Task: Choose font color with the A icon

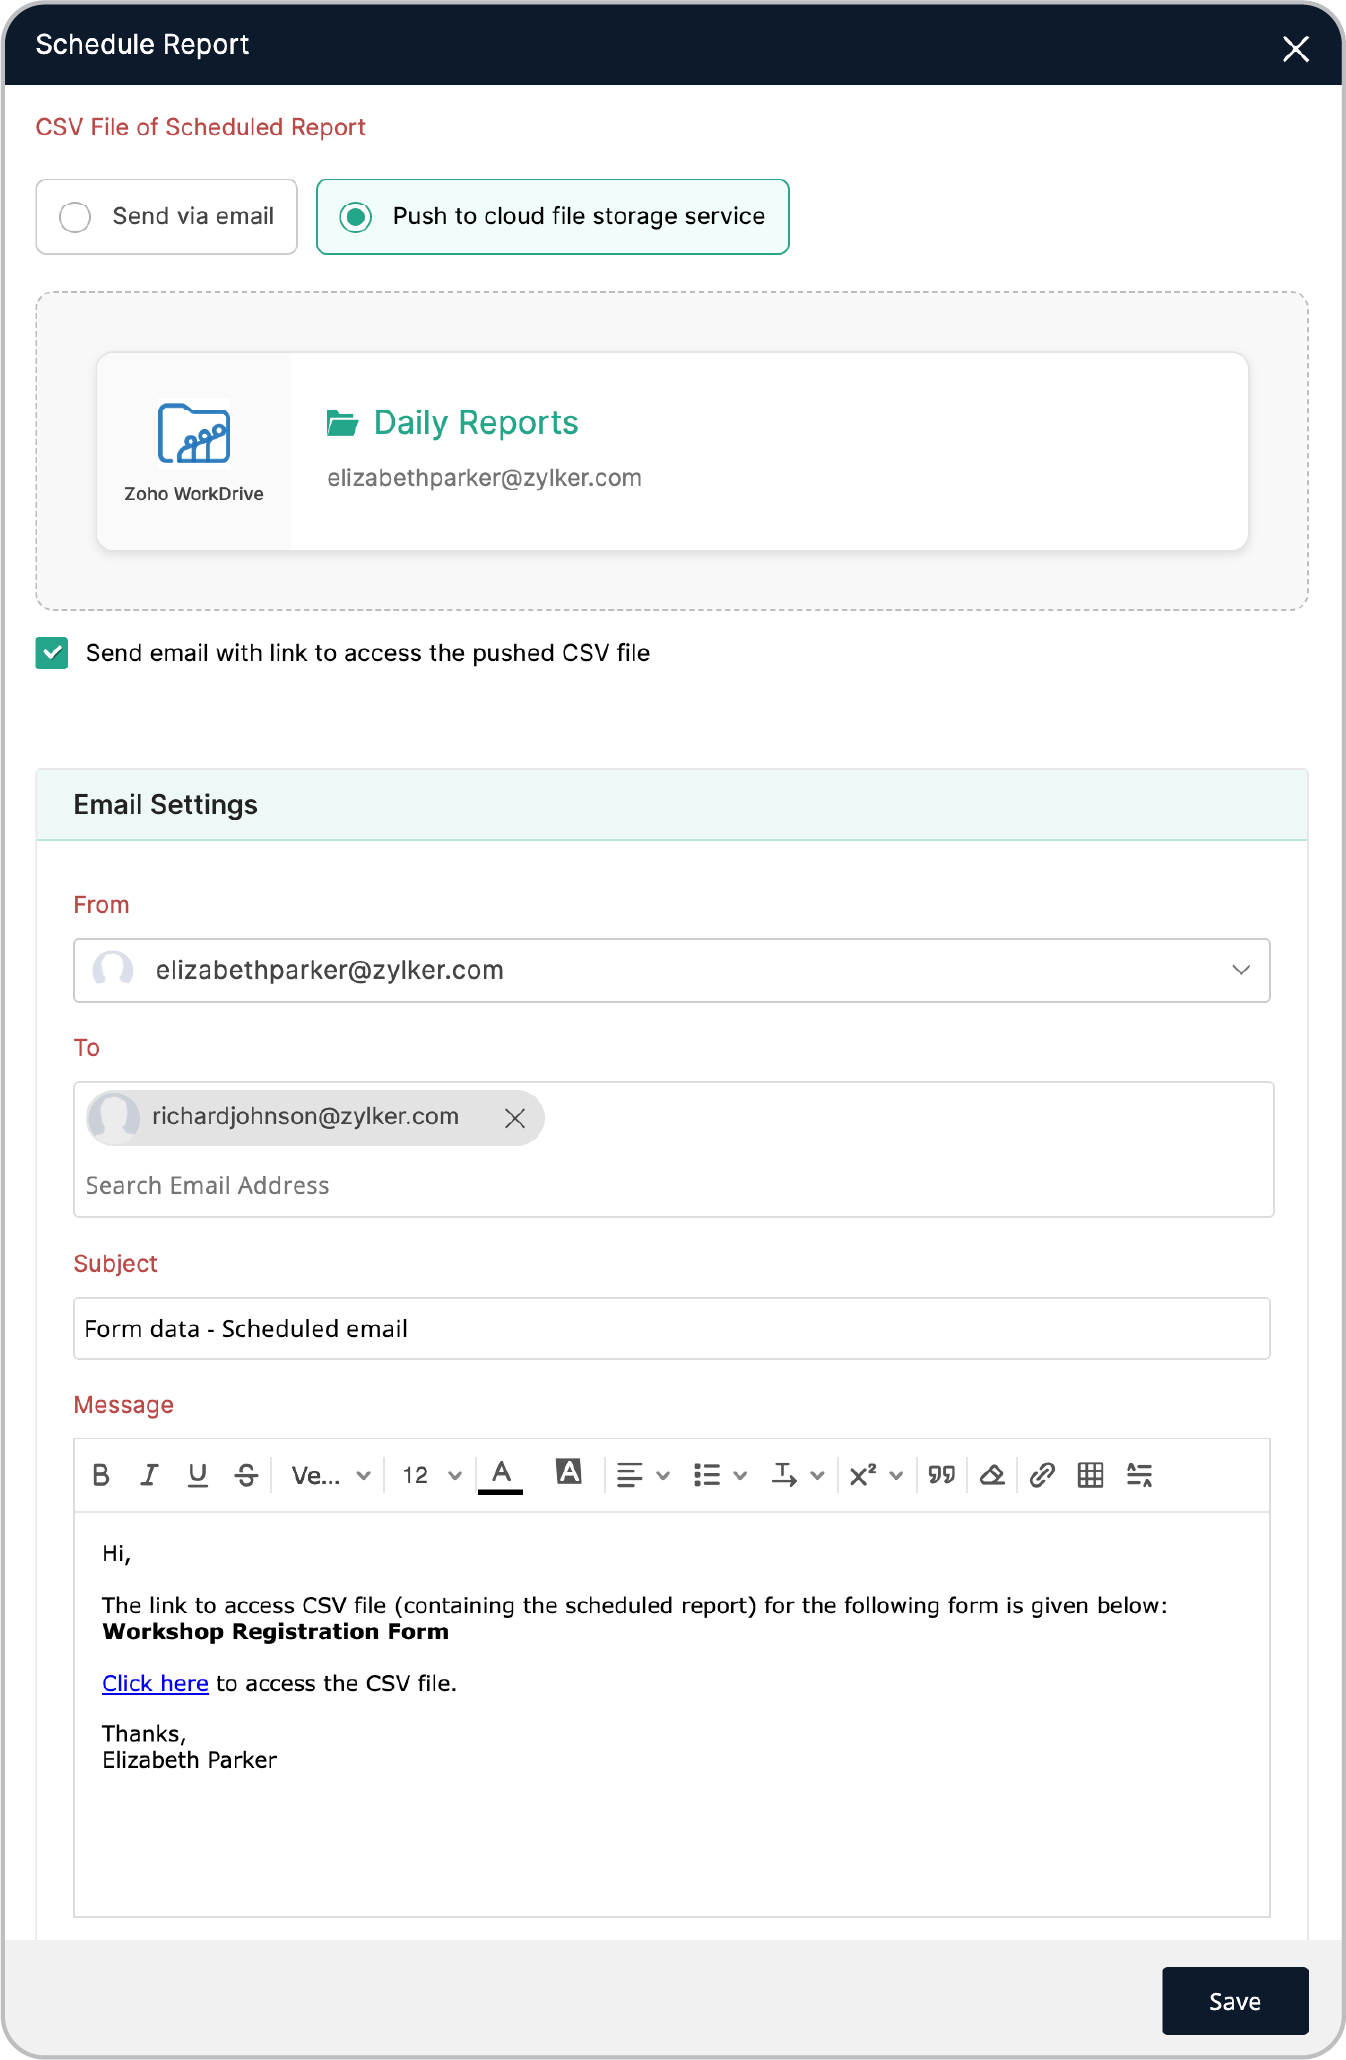Action: 501,1475
